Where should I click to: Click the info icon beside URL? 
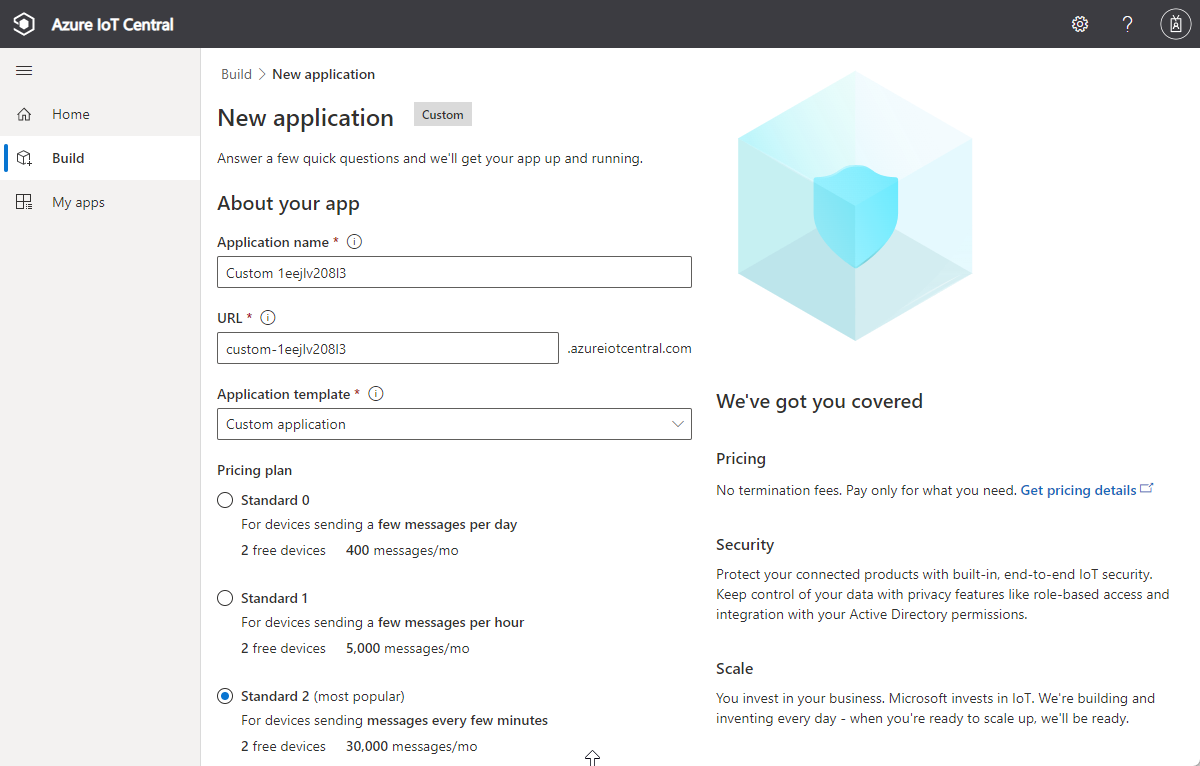click(x=268, y=318)
